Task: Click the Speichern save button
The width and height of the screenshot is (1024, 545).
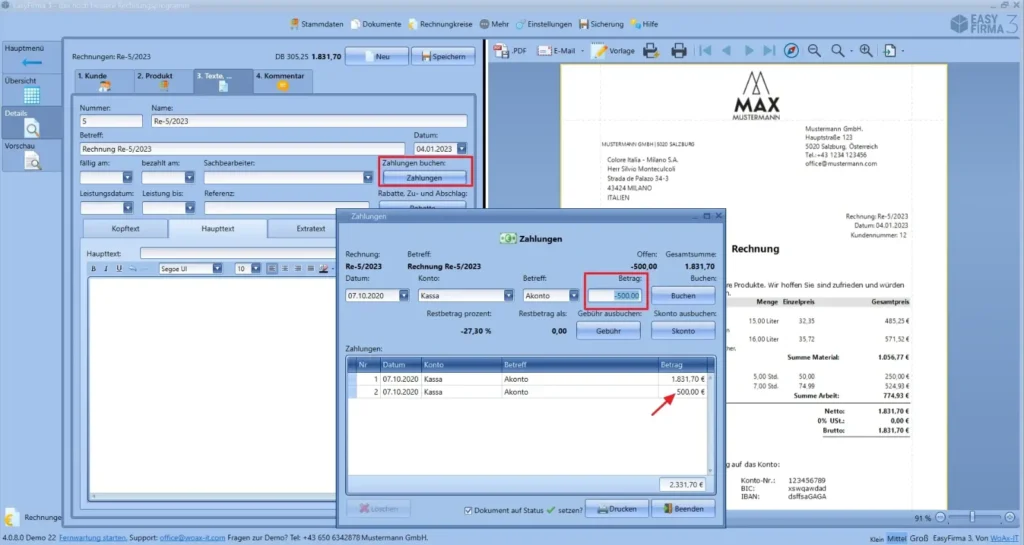Action: 440,57
